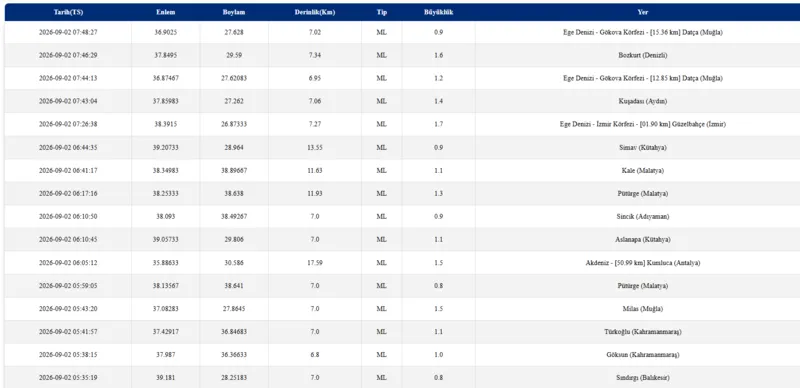Click latitude value 35.88633

coord(166,263)
